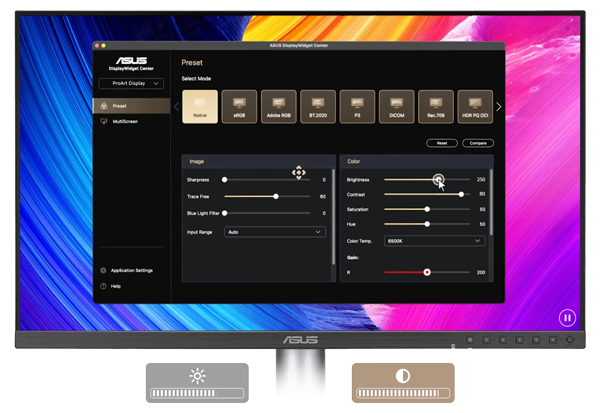This screenshot has width=600, height=413.
Task: Click the Contrast slider handle
Action: coord(461,194)
